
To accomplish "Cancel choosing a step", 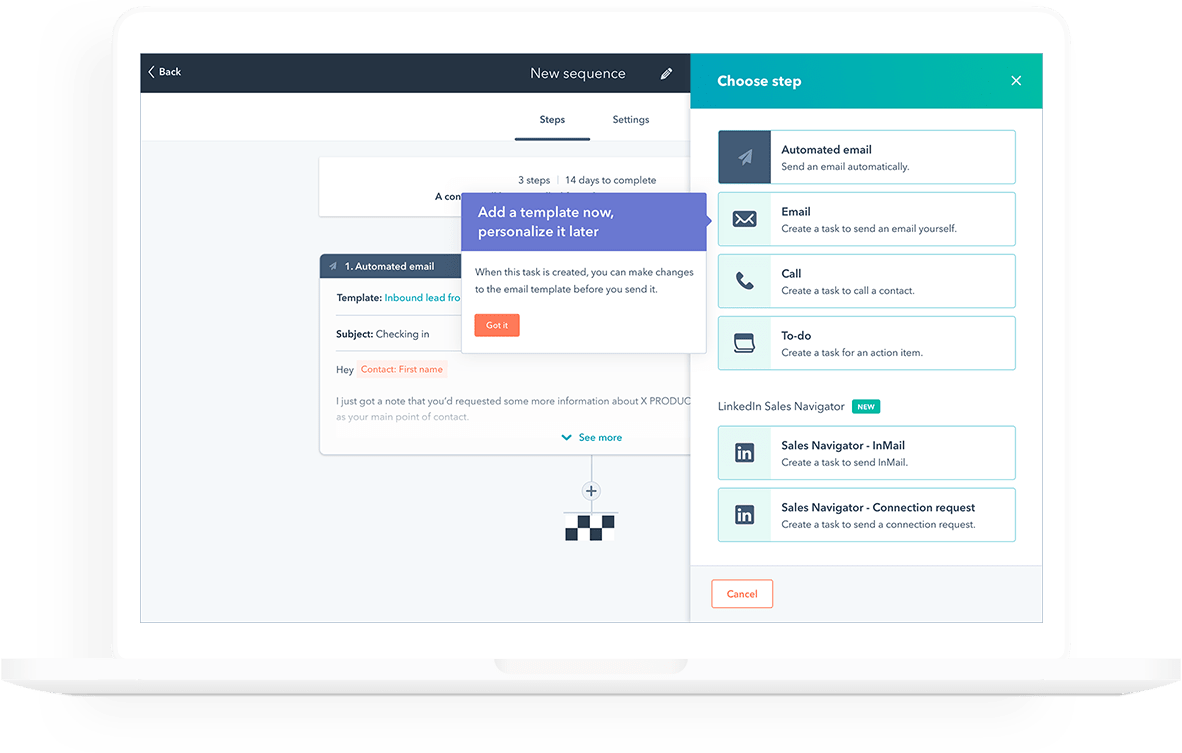I will 742,594.
